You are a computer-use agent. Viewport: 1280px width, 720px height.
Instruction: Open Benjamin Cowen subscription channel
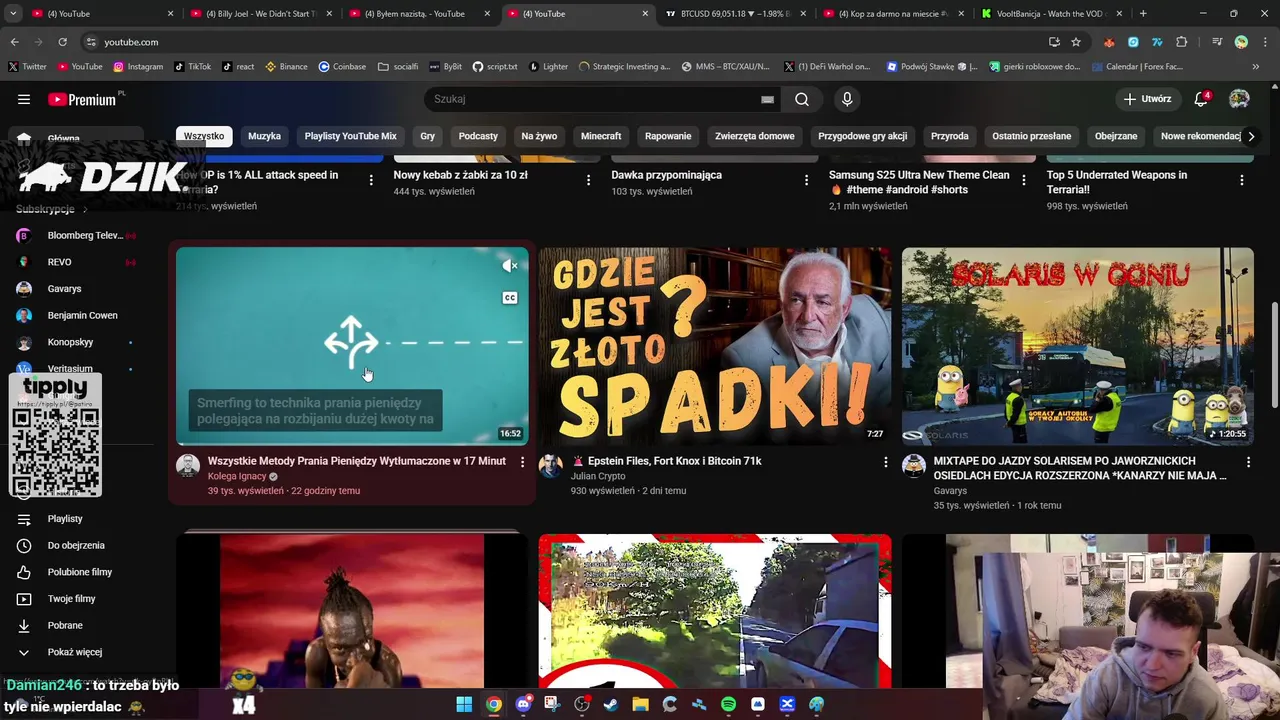click(x=76, y=315)
